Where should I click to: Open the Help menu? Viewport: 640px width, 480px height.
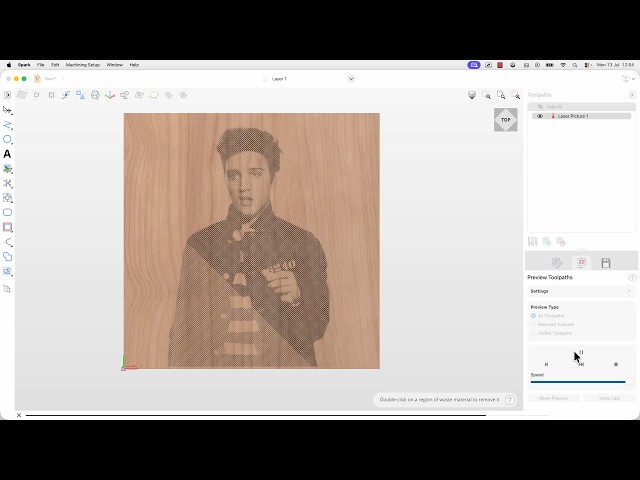click(134, 65)
